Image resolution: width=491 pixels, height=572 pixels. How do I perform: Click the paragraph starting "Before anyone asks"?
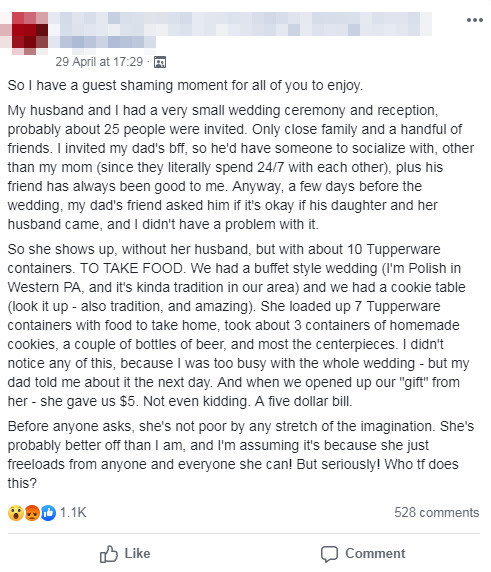pyautogui.click(x=241, y=455)
